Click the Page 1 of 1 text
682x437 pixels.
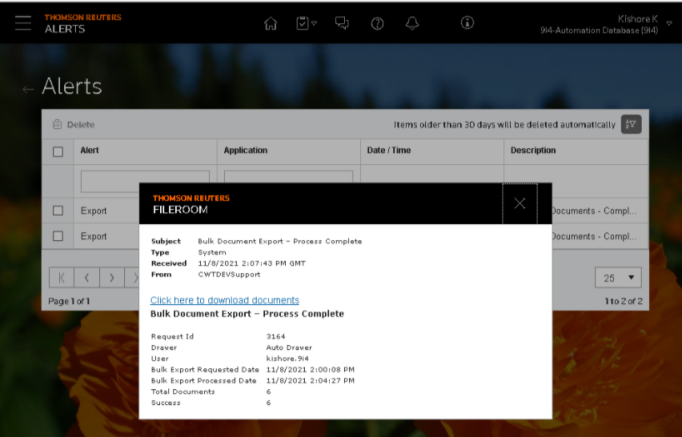(69, 301)
